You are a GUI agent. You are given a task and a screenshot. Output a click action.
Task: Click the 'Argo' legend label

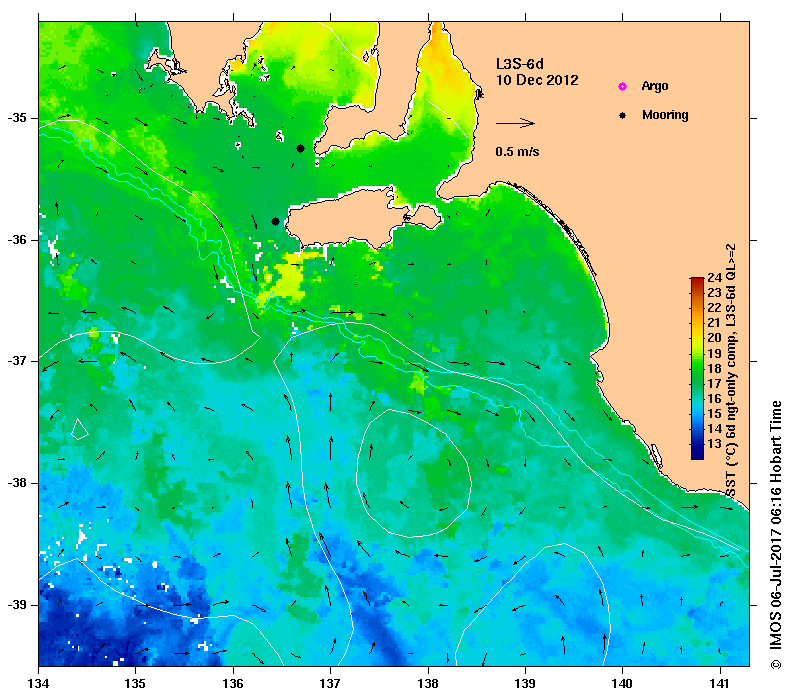[655, 86]
